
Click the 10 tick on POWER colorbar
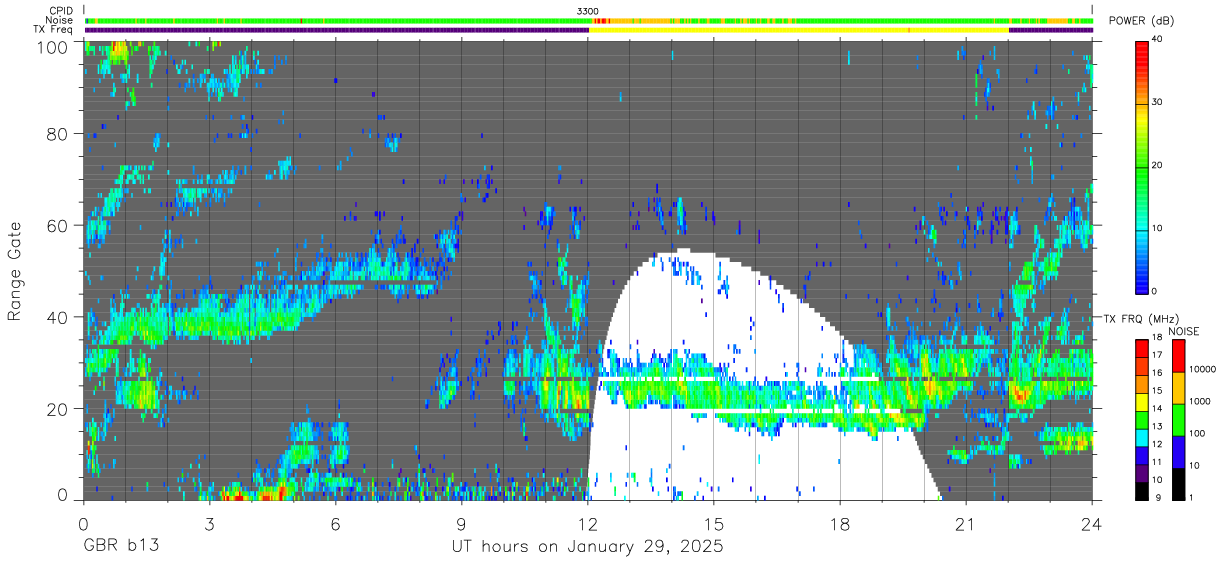coord(1159,229)
